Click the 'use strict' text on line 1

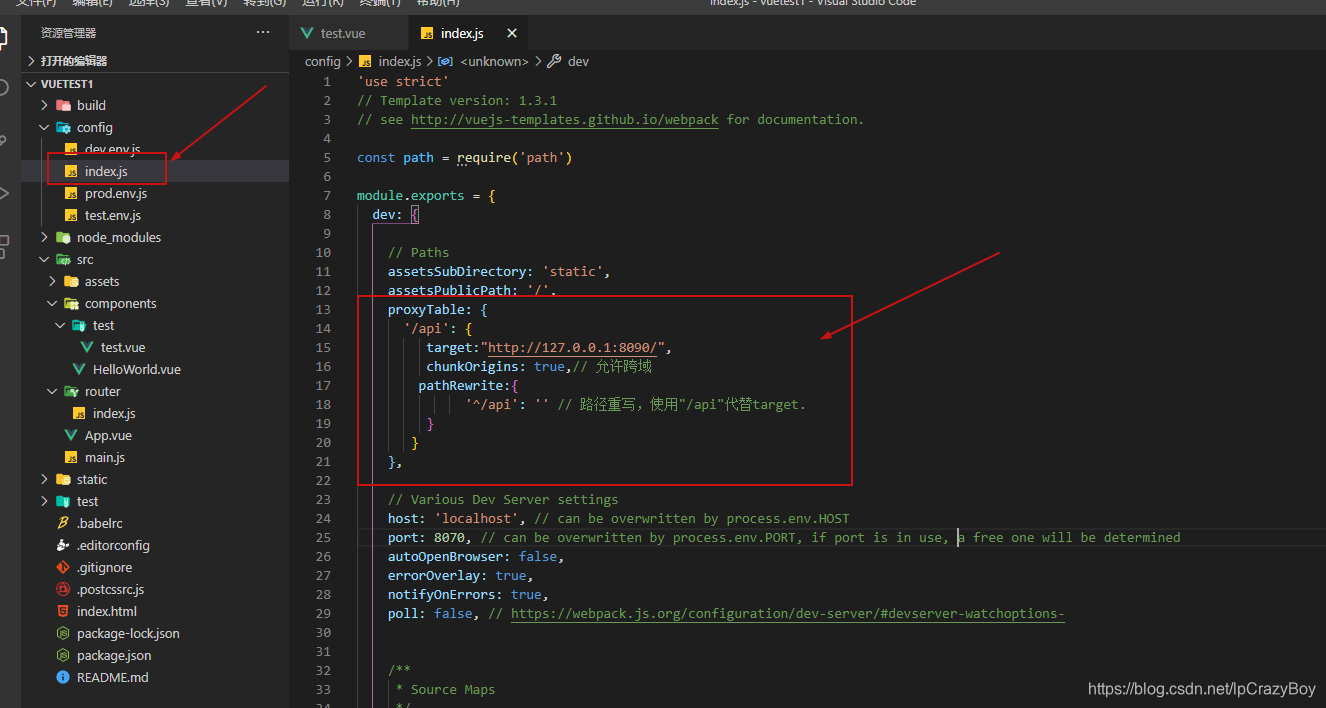point(403,81)
